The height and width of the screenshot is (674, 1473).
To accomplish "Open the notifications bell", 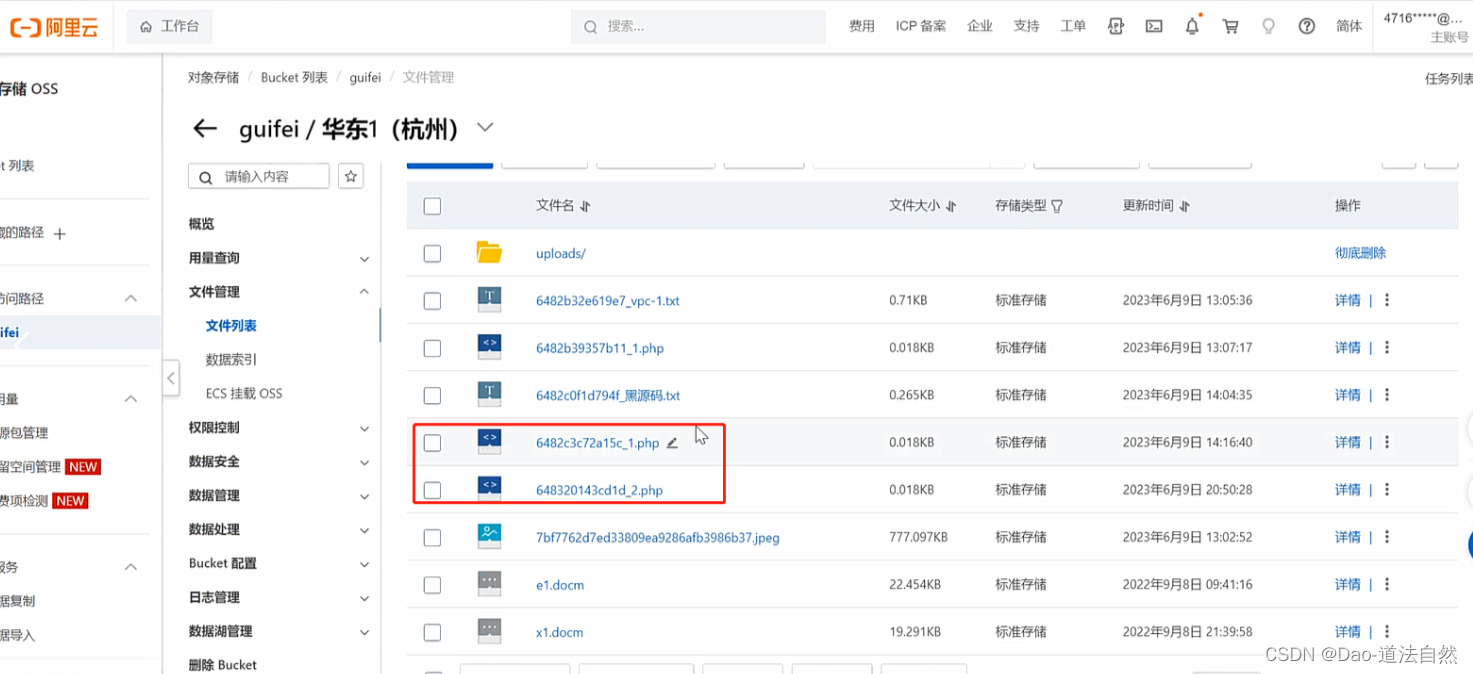I will (x=1192, y=26).
